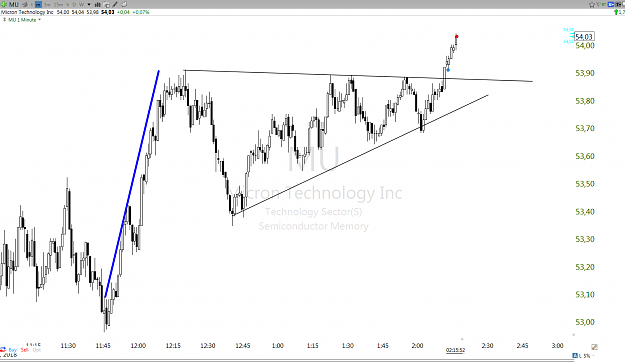Select the 1-minute timeframe button highlighted blue
This screenshot has height=363, width=625.
(x=38, y=4)
